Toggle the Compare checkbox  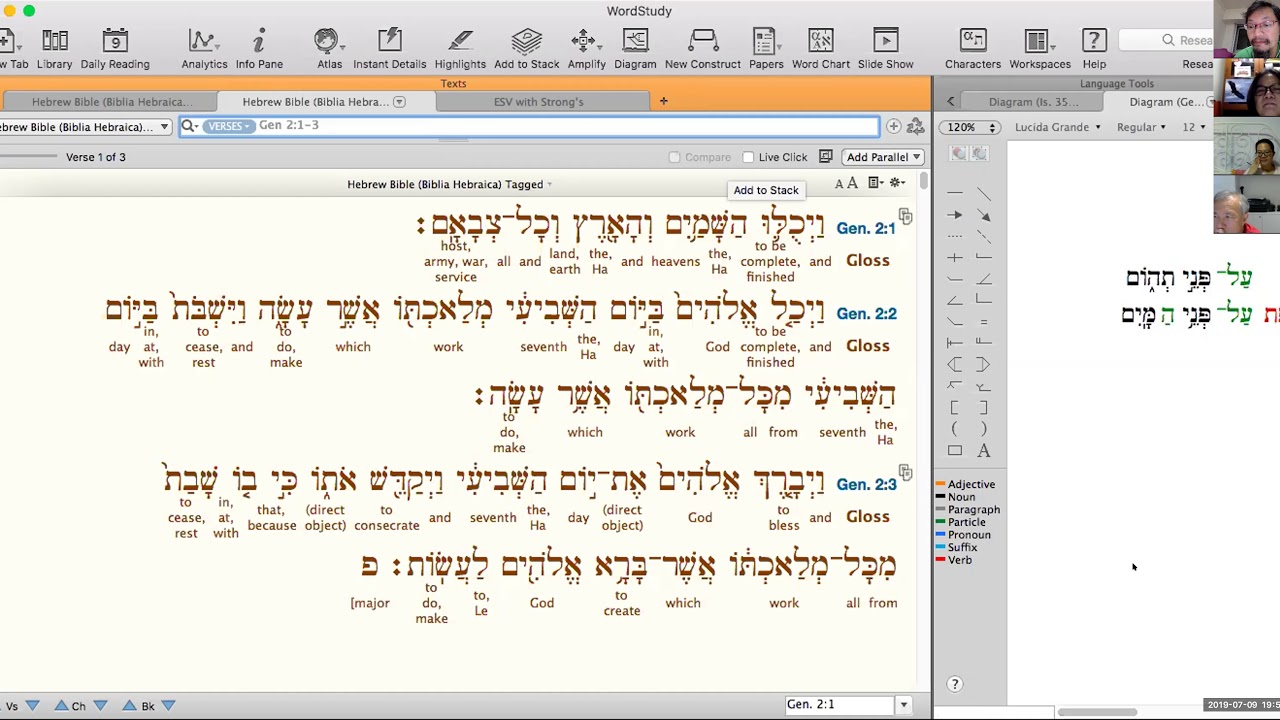tap(674, 157)
